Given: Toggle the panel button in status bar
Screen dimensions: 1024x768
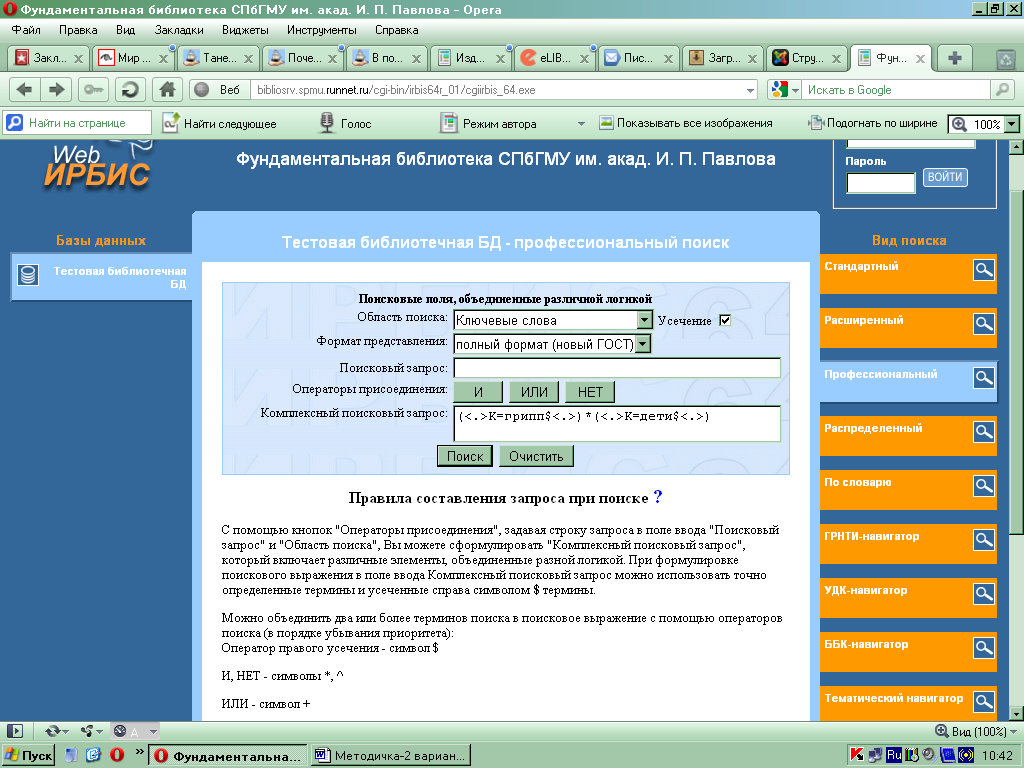Looking at the screenshot, I should point(15,731).
